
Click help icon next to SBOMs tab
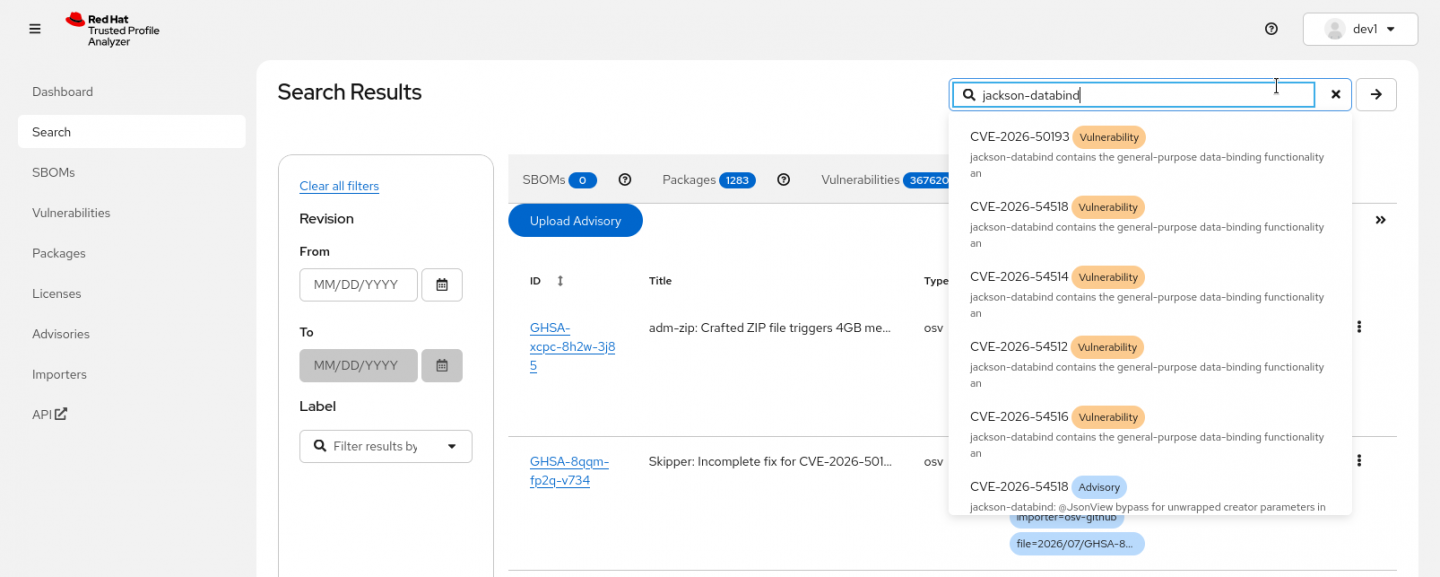click(x=625, y=180)
